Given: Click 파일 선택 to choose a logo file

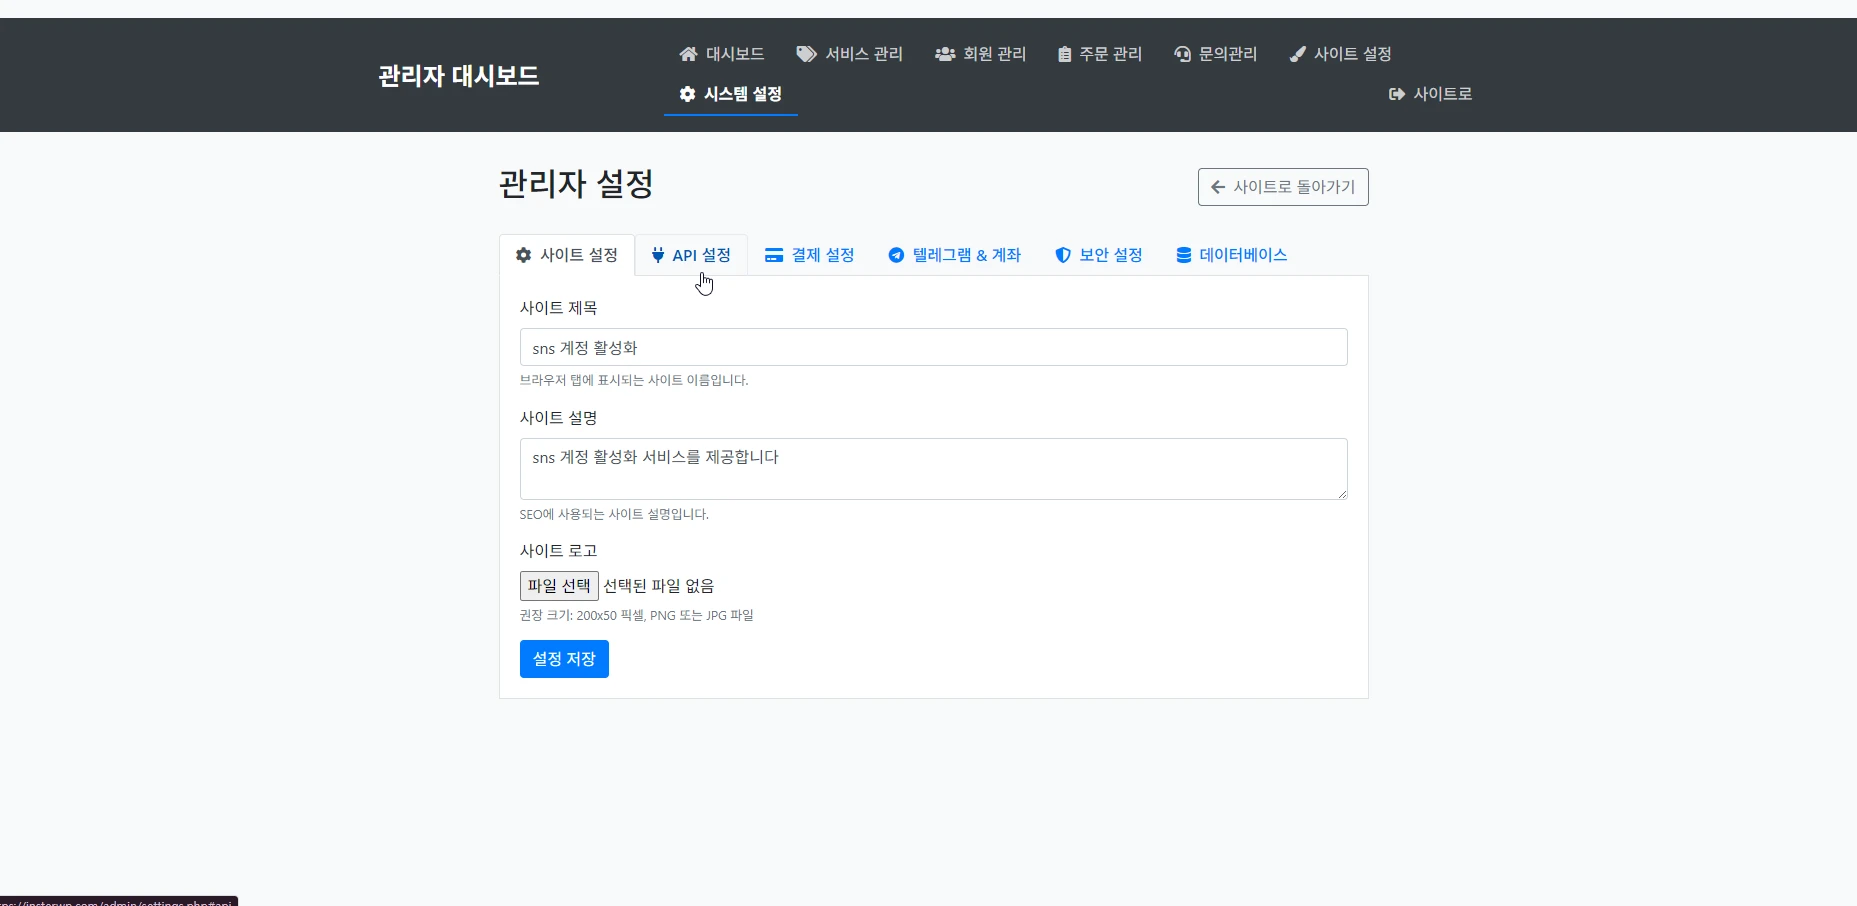Looking at the screenshot, I should 558,585.
